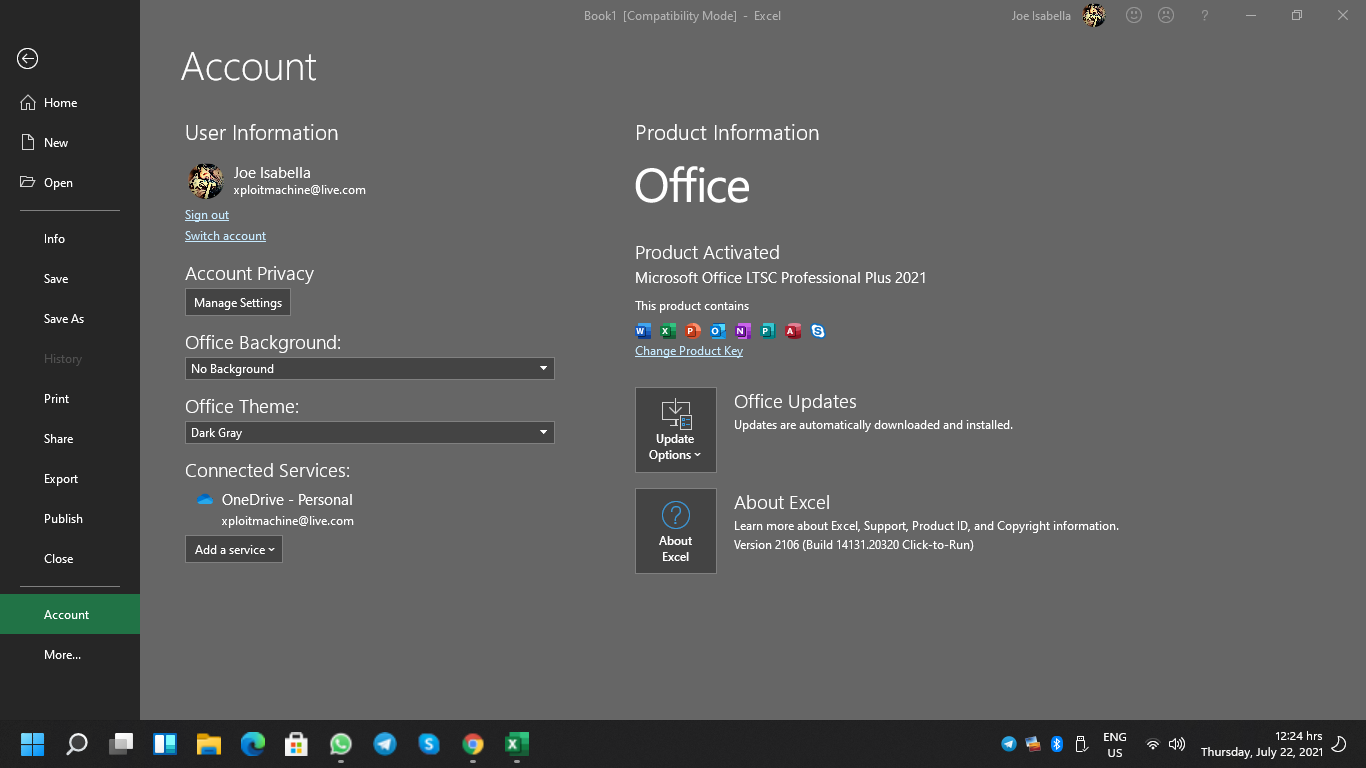This screenshot has width=1366, height=768.
Task: Open the clock and date flyout
Action: click(1262, 744)
